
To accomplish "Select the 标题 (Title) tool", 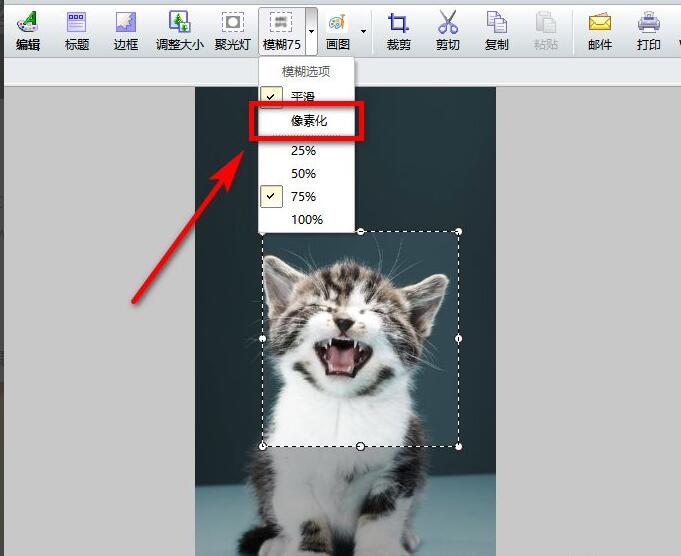I will (76, 30).
